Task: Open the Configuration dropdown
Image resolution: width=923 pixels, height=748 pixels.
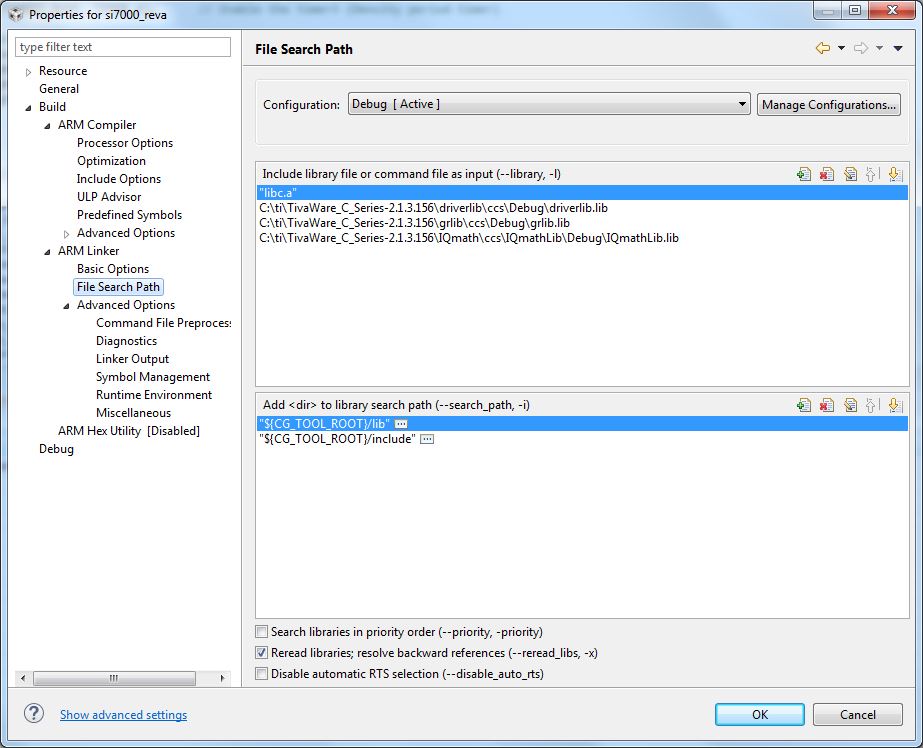Action: click(x=549, y=104)
